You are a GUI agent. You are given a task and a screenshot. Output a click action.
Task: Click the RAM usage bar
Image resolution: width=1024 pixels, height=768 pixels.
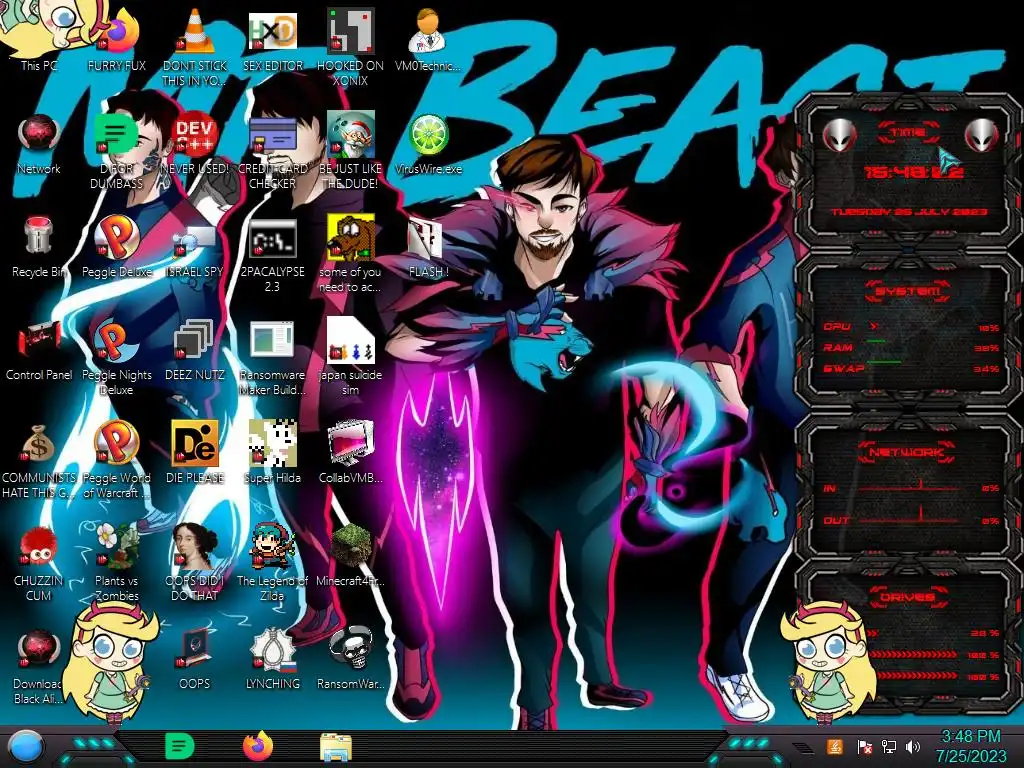[876, 343]
